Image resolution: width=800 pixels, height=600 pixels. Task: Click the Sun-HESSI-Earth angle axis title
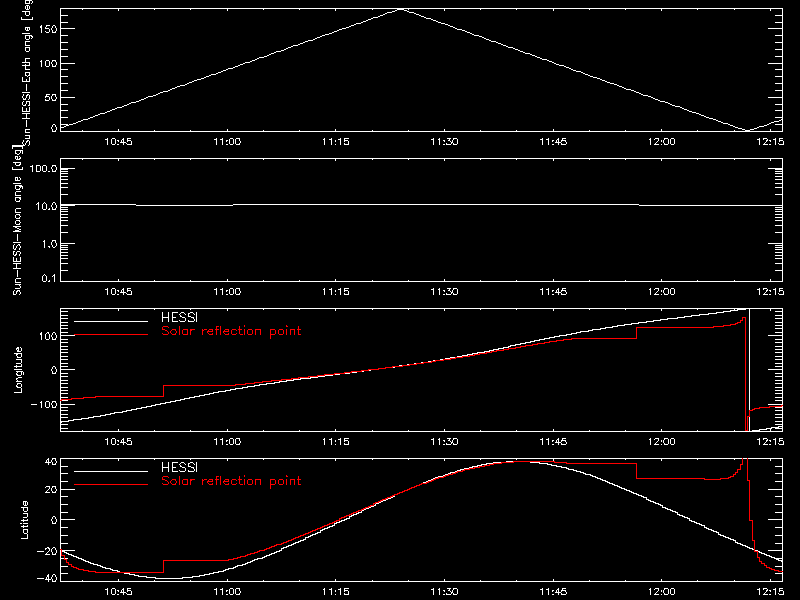tap(28, 71)
